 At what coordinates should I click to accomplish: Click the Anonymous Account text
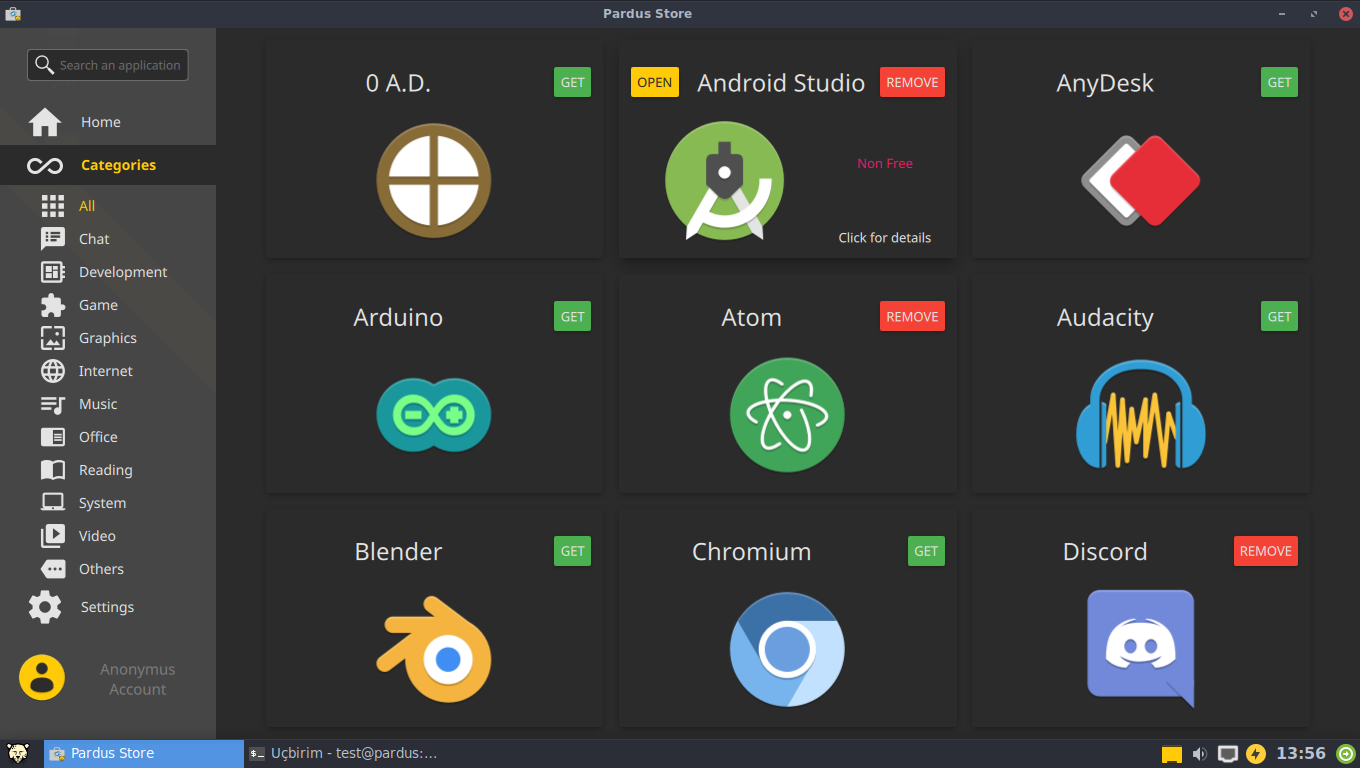point(138,679)
